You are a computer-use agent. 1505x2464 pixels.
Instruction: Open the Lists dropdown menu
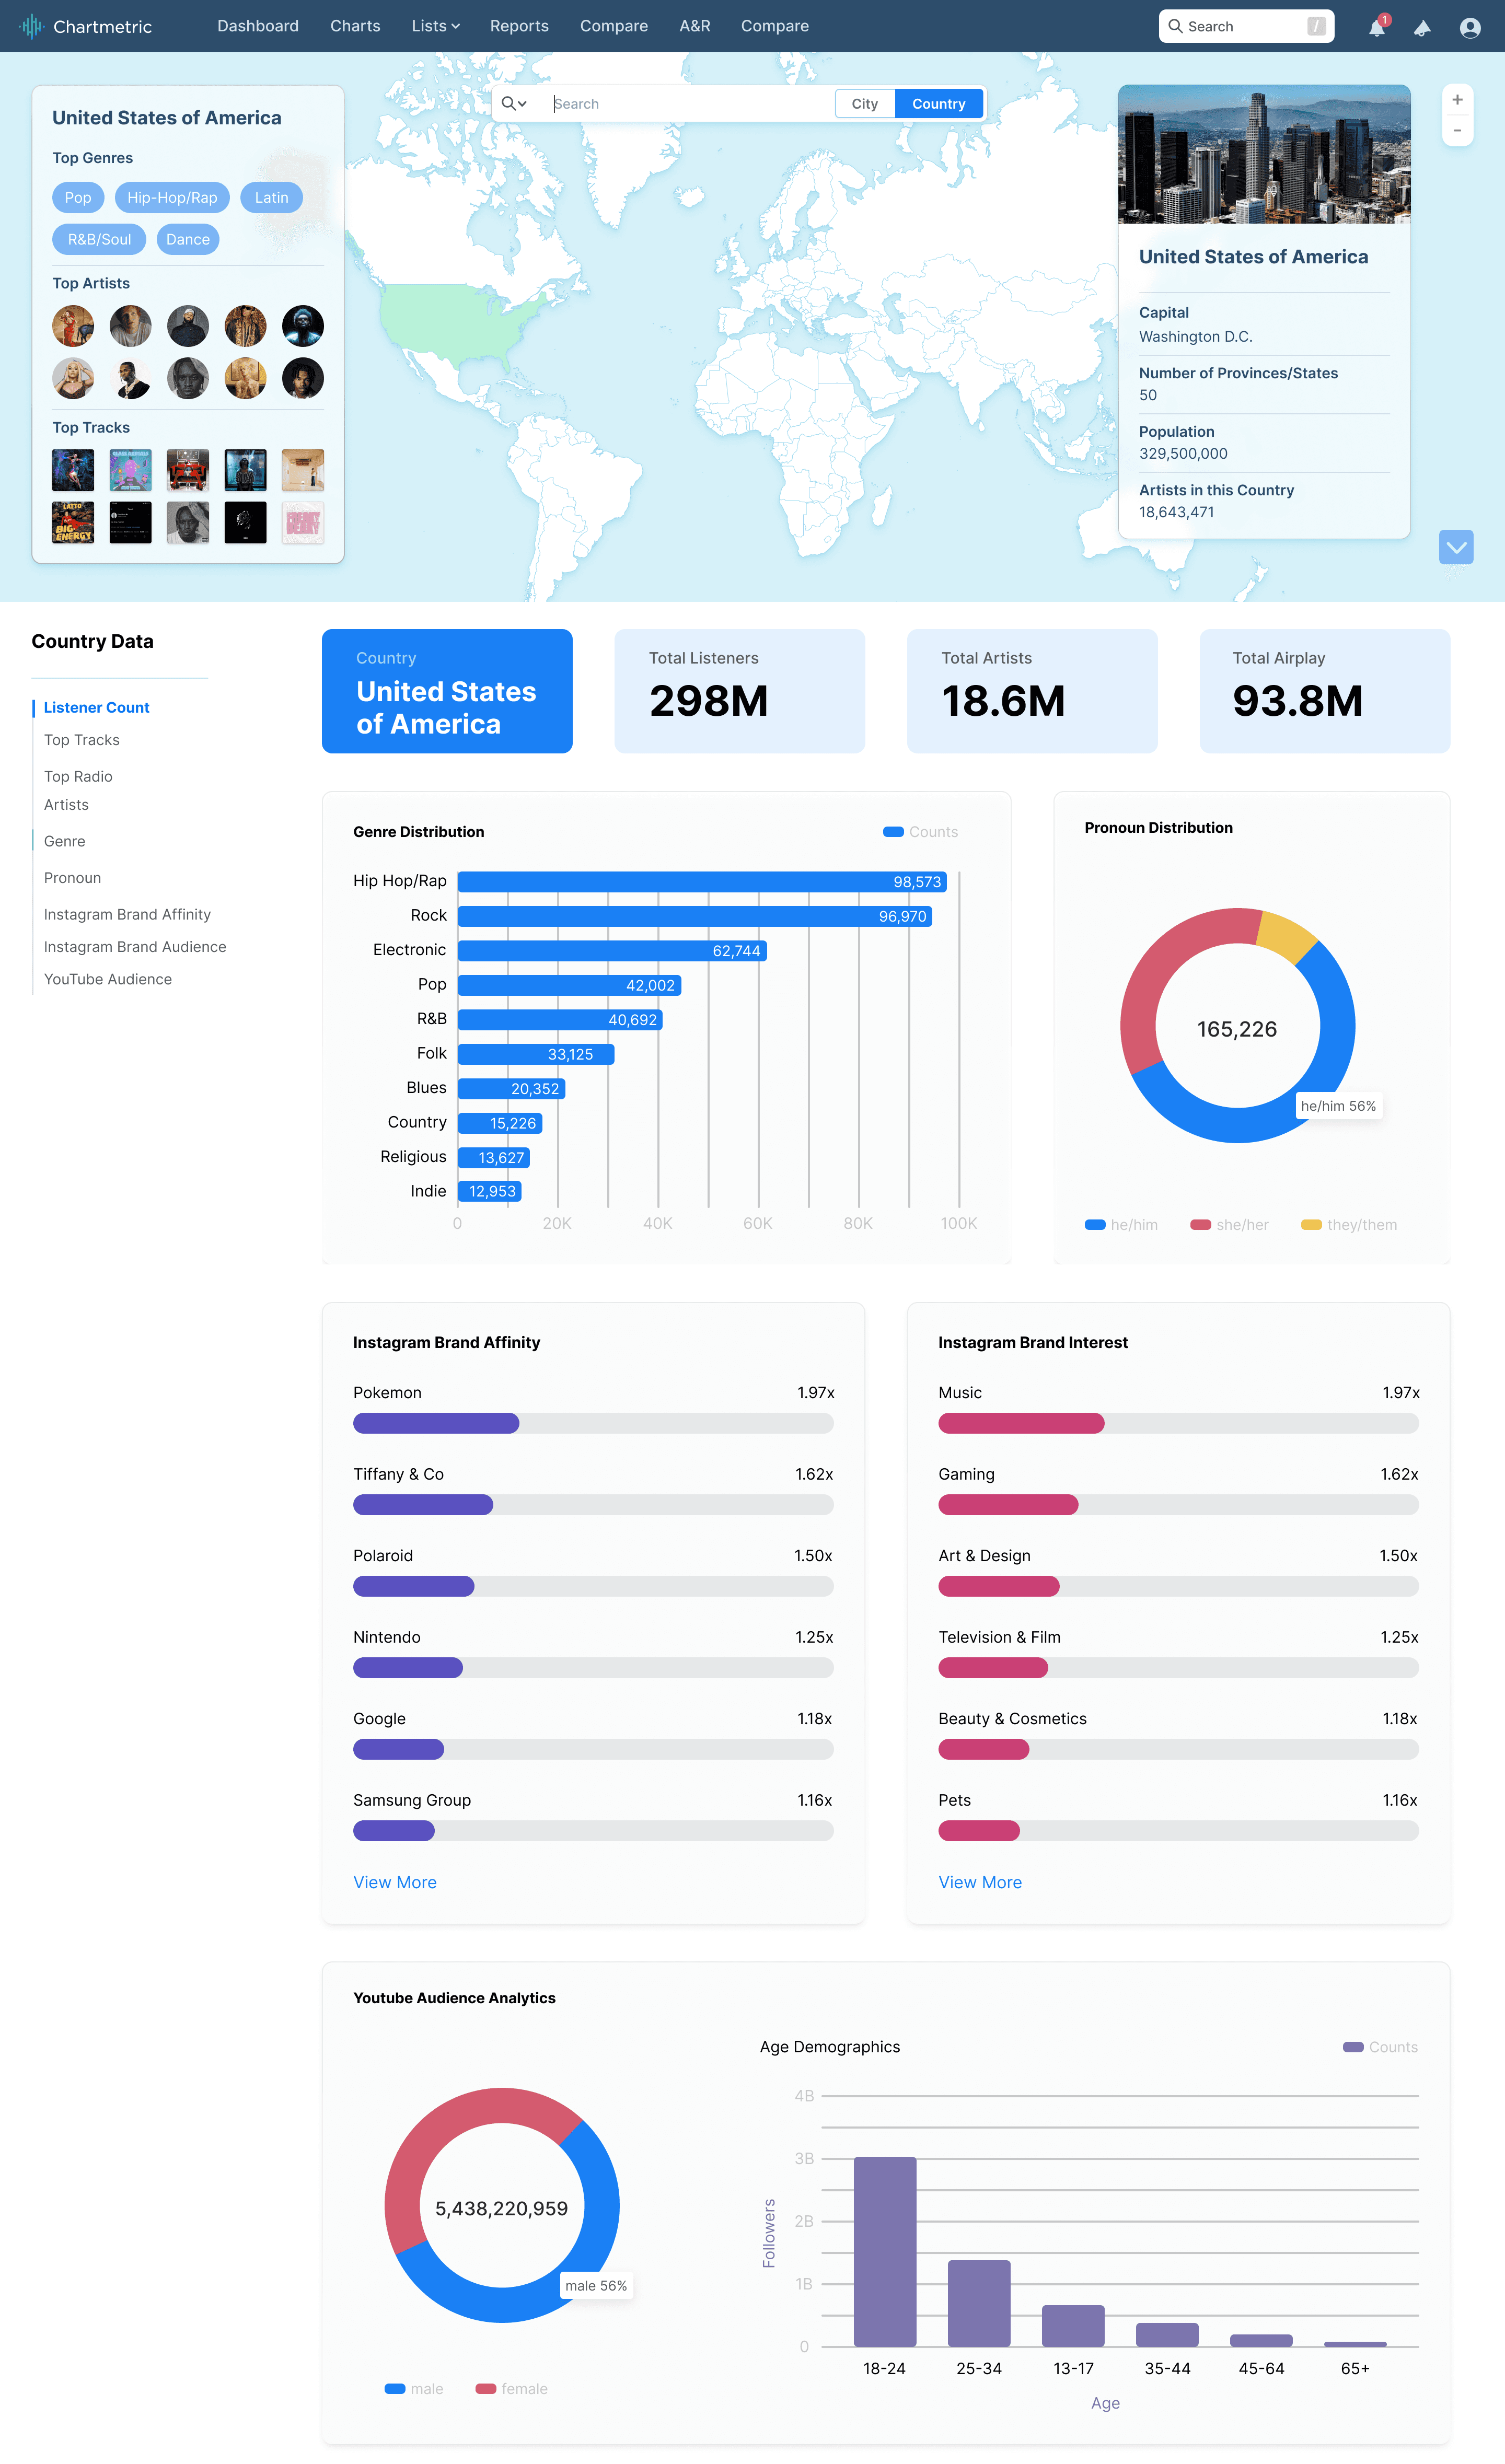tap(435, 26)
